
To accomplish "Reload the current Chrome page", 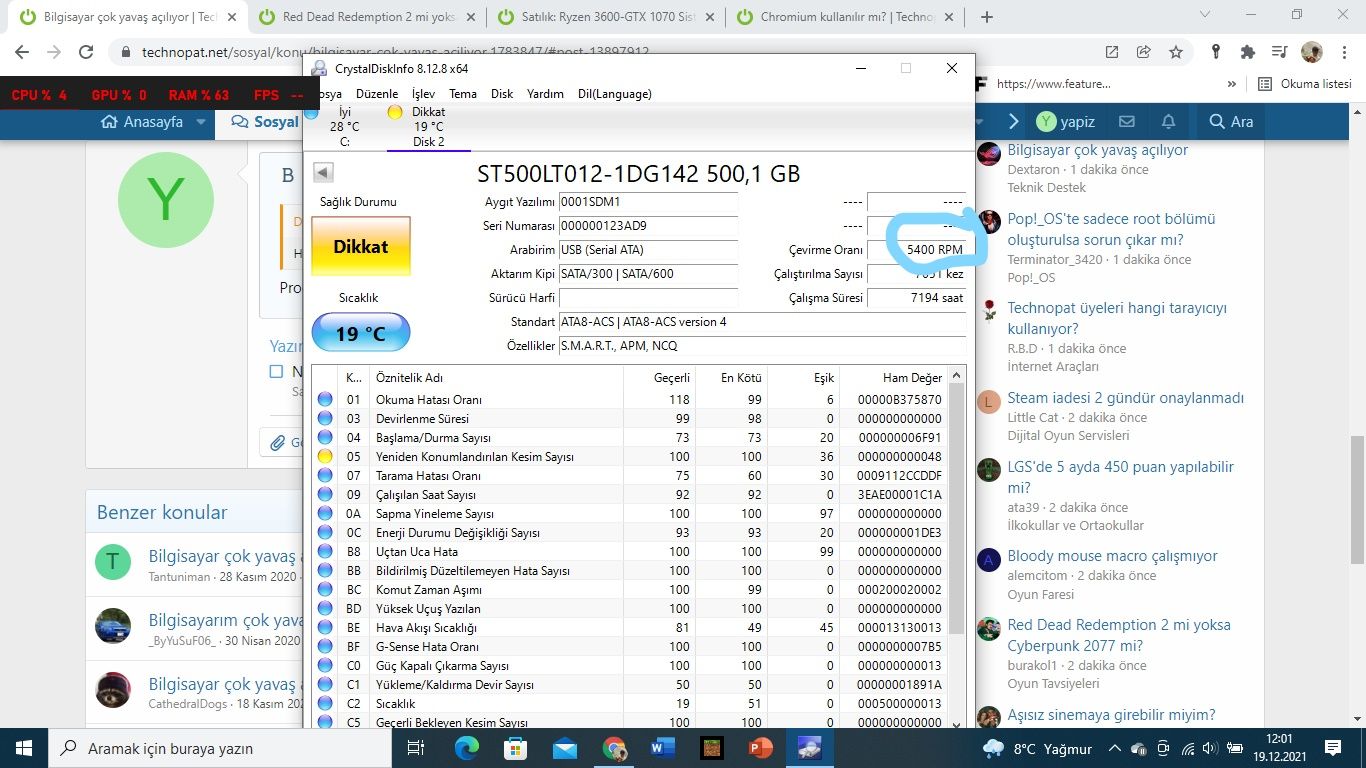I will pyautogui.click(x=86, y=52).
